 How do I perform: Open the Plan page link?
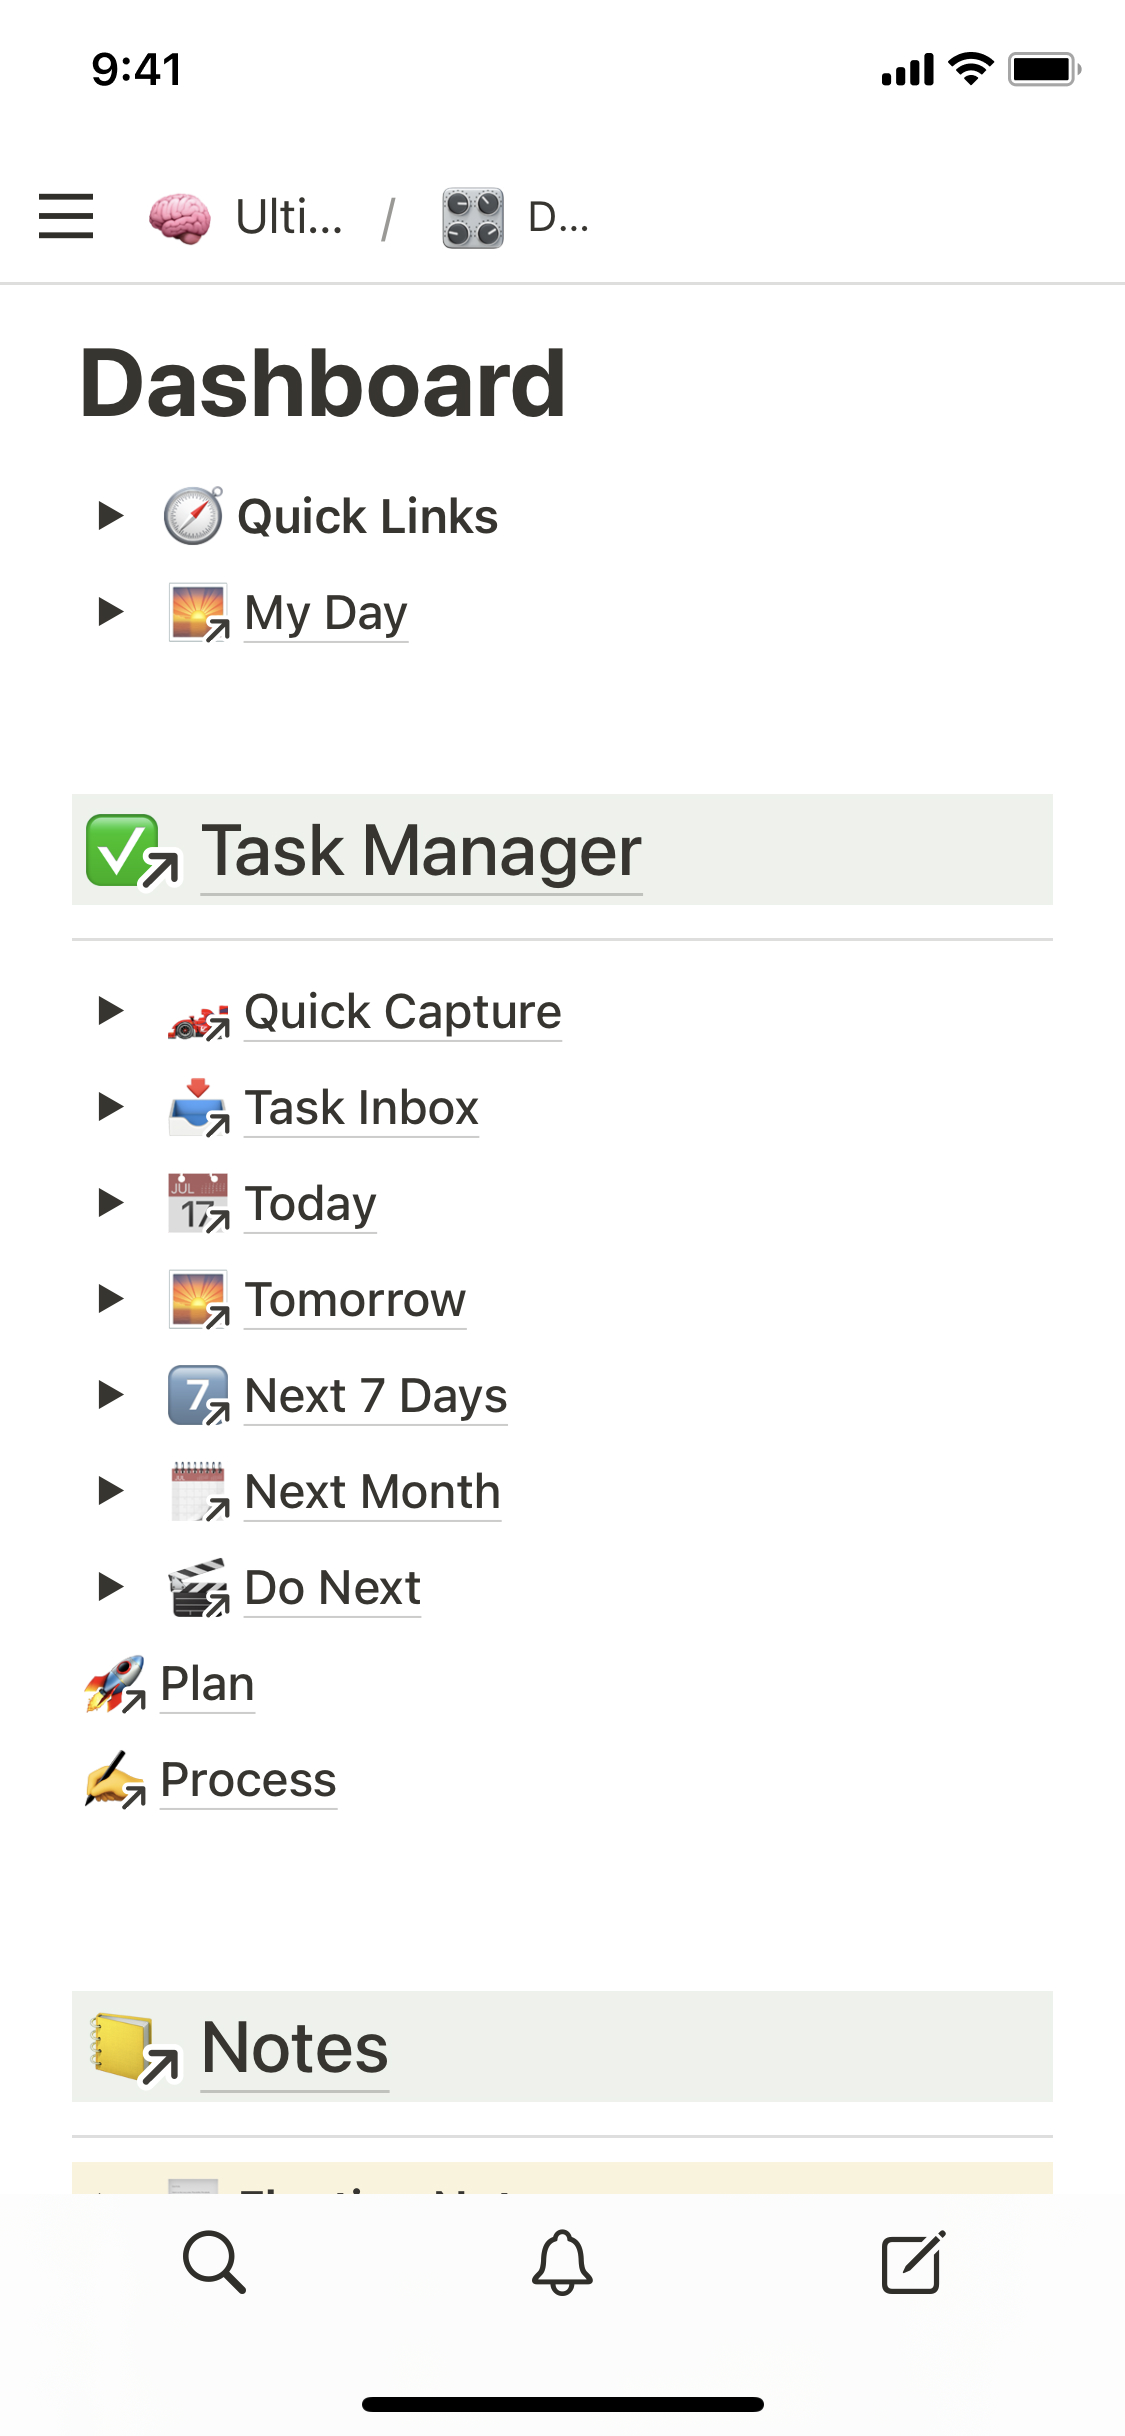click(207, 1684)
